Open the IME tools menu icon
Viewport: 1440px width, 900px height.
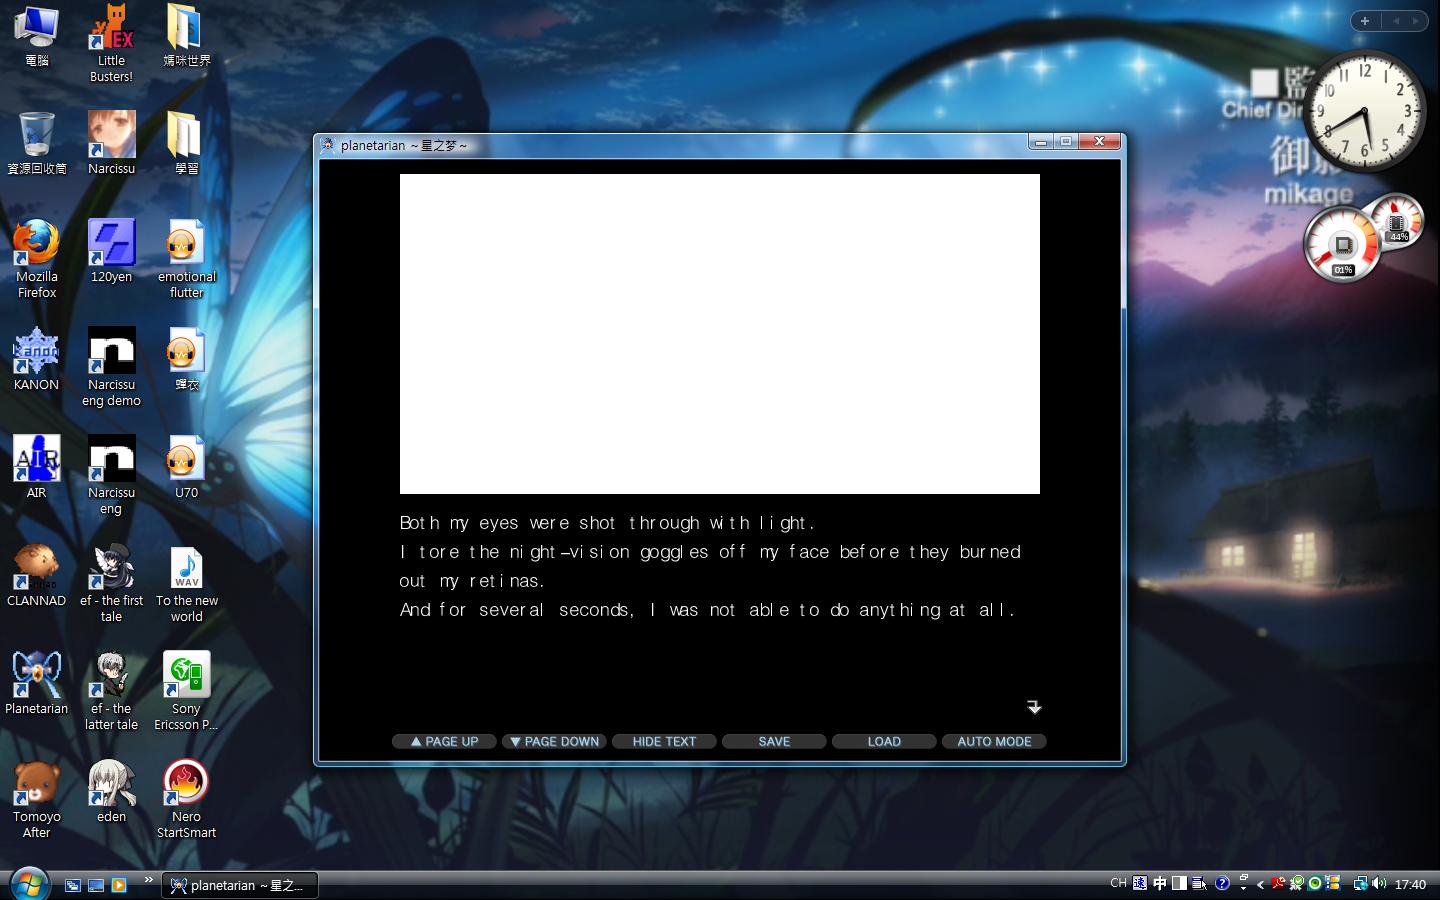coord(1200,883)
